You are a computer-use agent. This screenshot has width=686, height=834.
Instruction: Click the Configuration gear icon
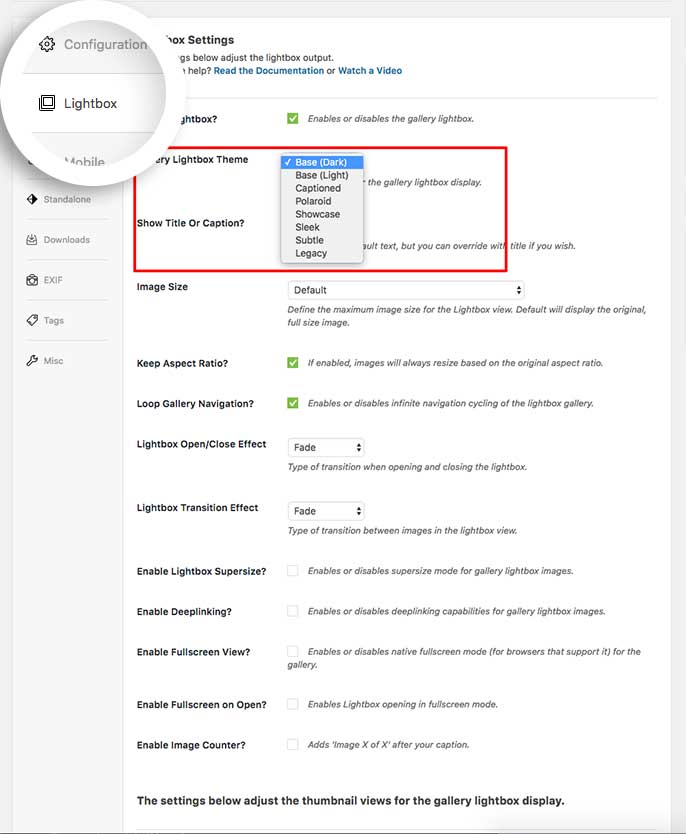tap(46, 44)
